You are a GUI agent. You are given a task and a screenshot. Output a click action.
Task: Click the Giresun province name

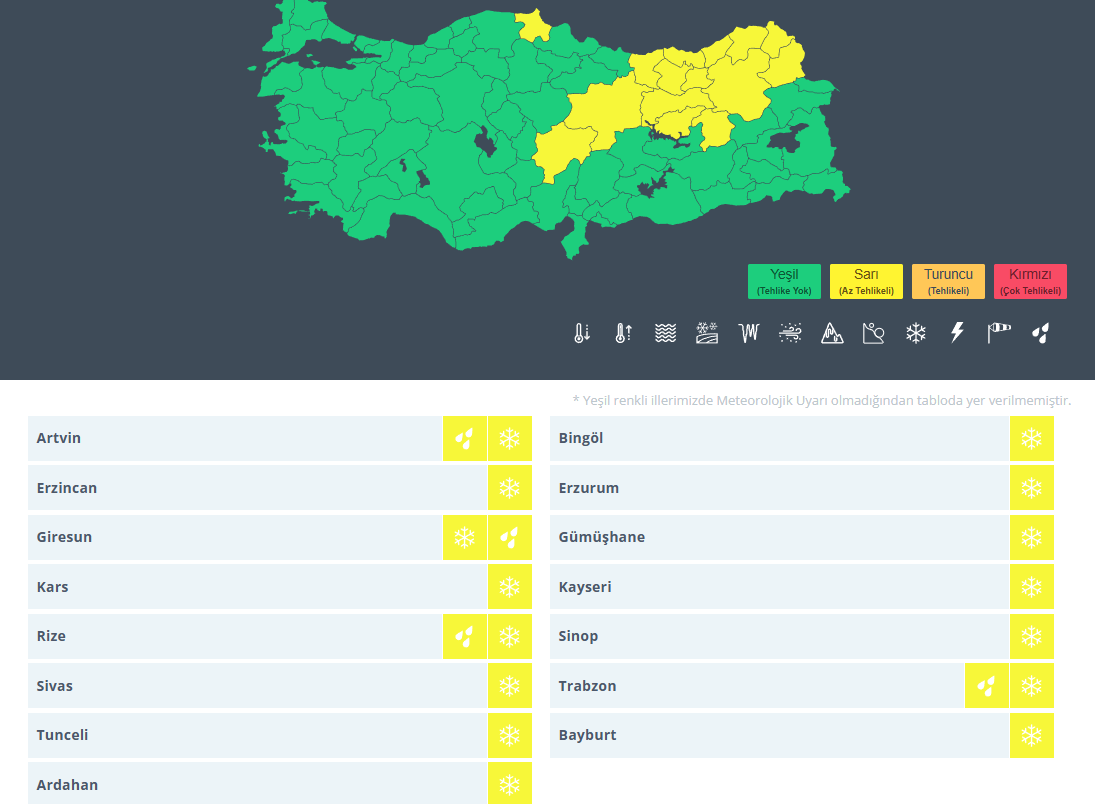(64, 537)
